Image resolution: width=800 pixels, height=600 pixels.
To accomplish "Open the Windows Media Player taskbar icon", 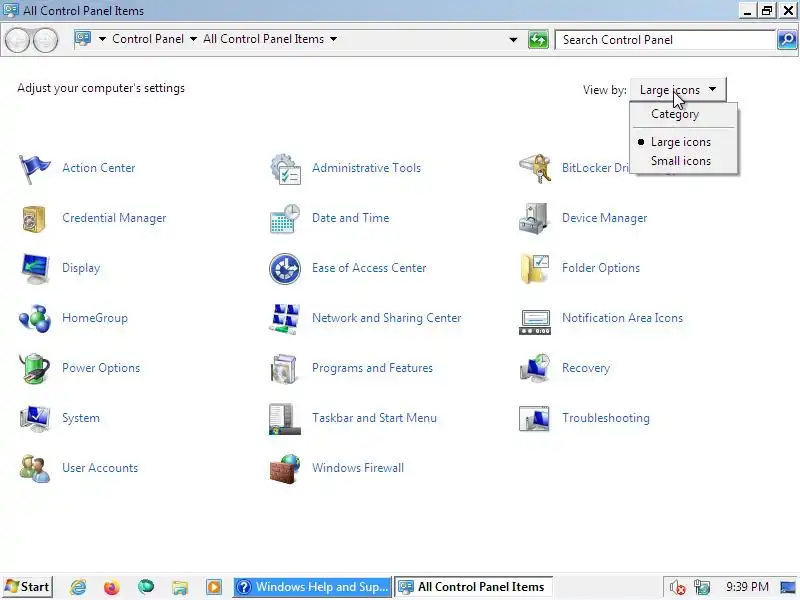I will tap(214, 587).
